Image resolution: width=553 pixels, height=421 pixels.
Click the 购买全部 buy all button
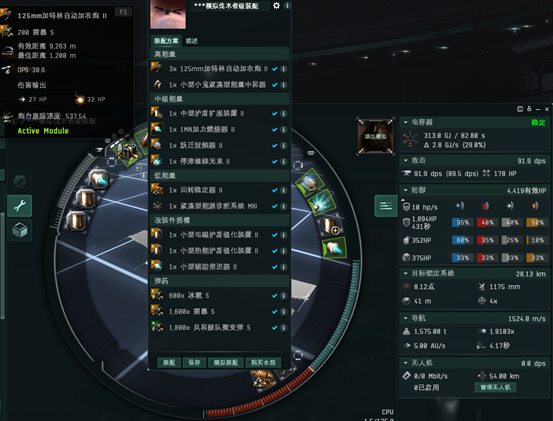tap(263, 362)
